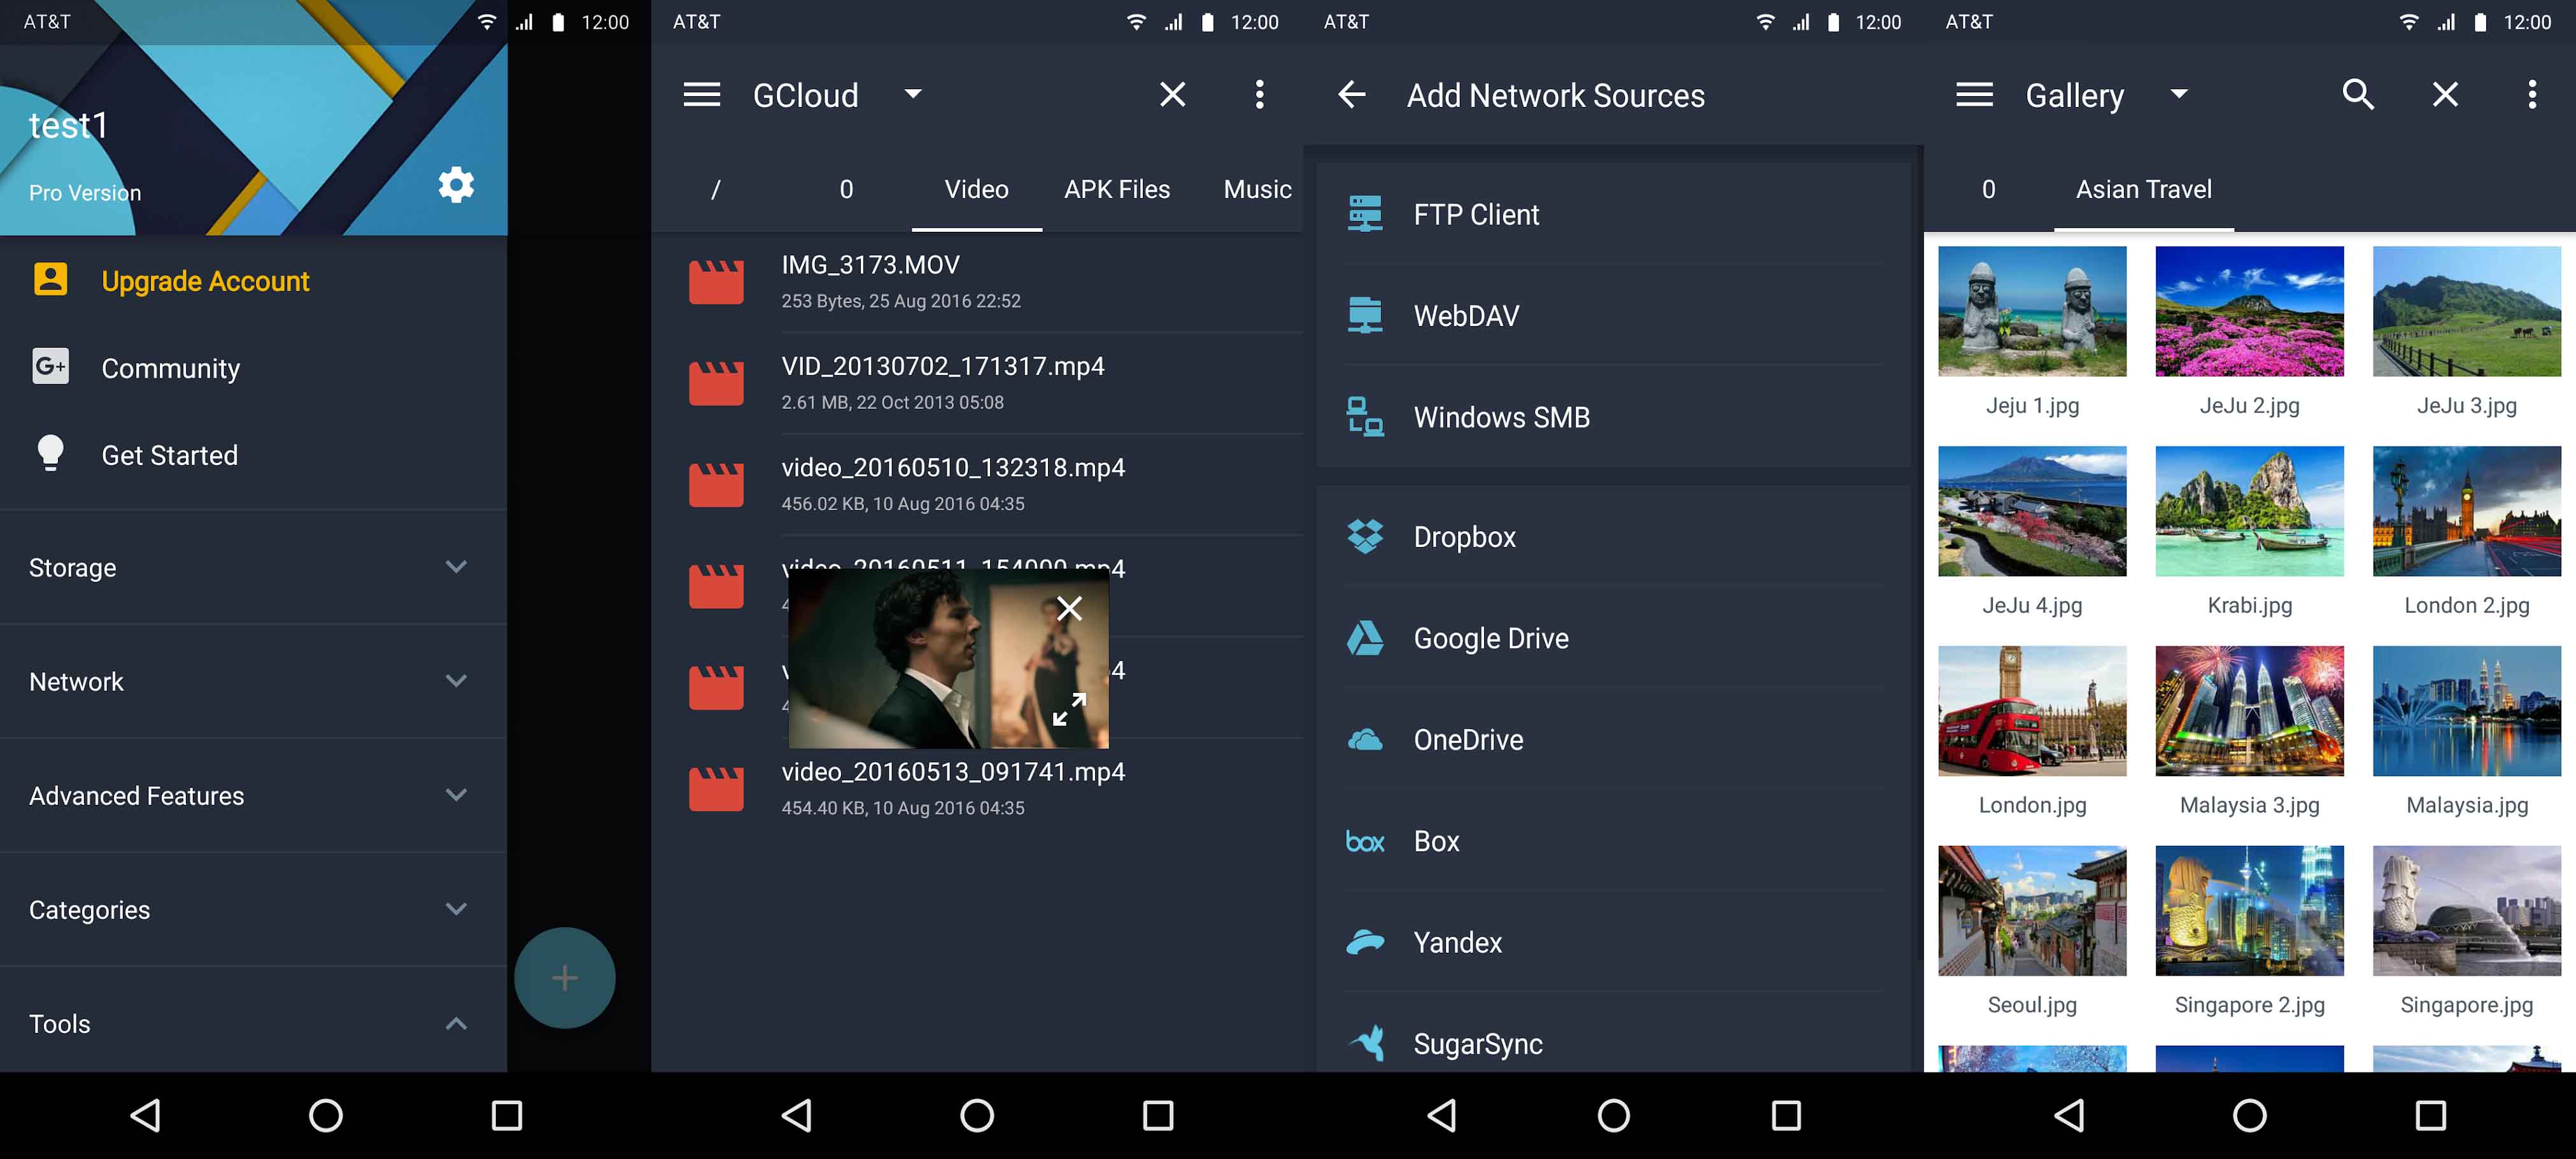Viewport: 2576px width, 1159px height.
Task: Open Seoul.jpg thumbnail
Action: tap(2031, 911)
